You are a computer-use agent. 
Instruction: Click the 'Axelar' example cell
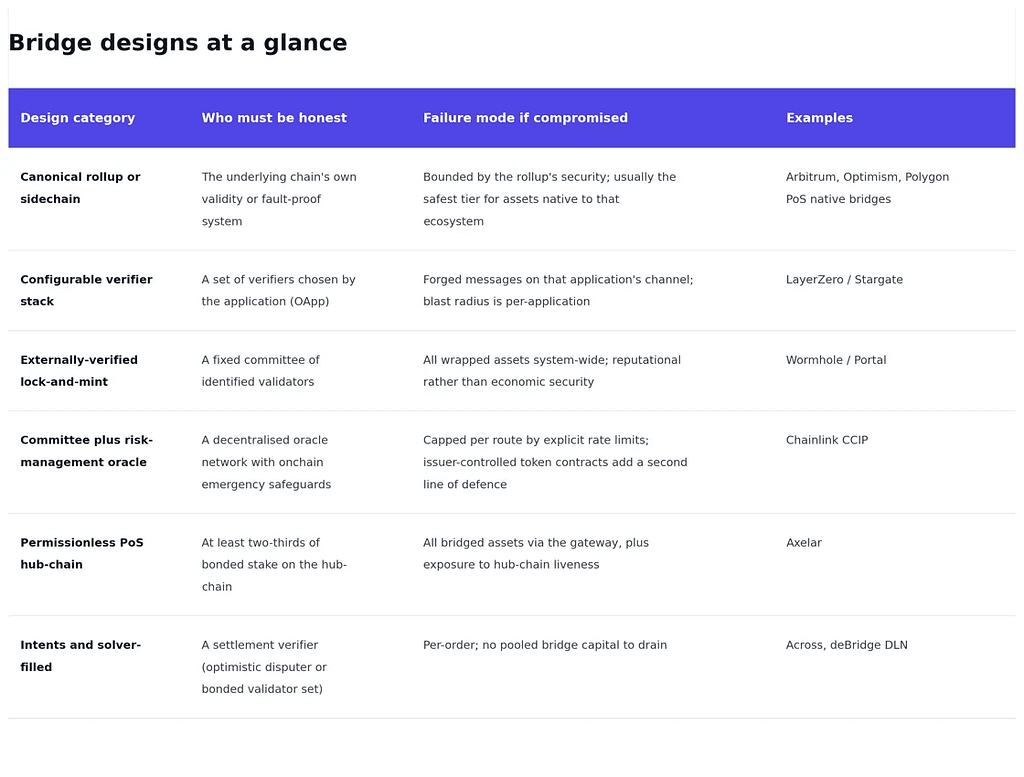click(x=804, y=543)
